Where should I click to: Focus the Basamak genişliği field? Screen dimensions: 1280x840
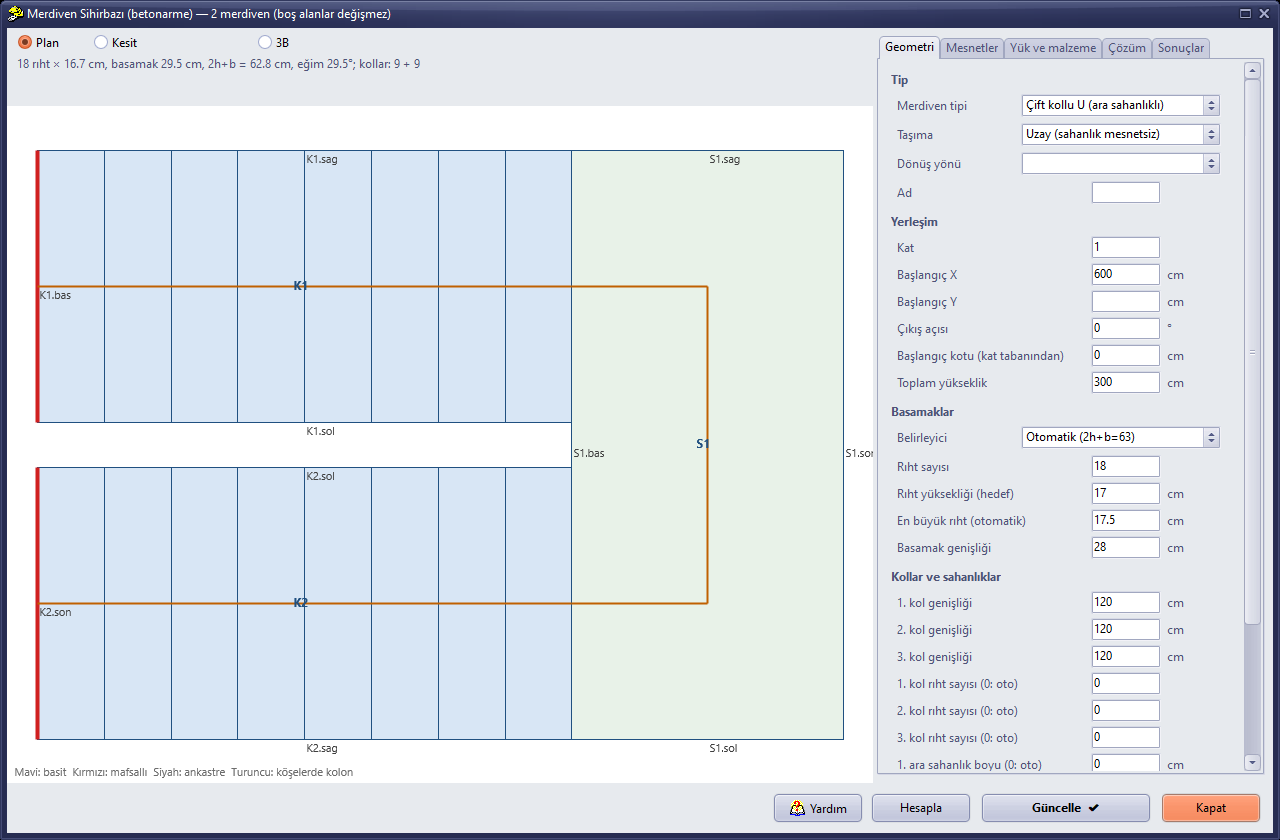click(1126, 547)
